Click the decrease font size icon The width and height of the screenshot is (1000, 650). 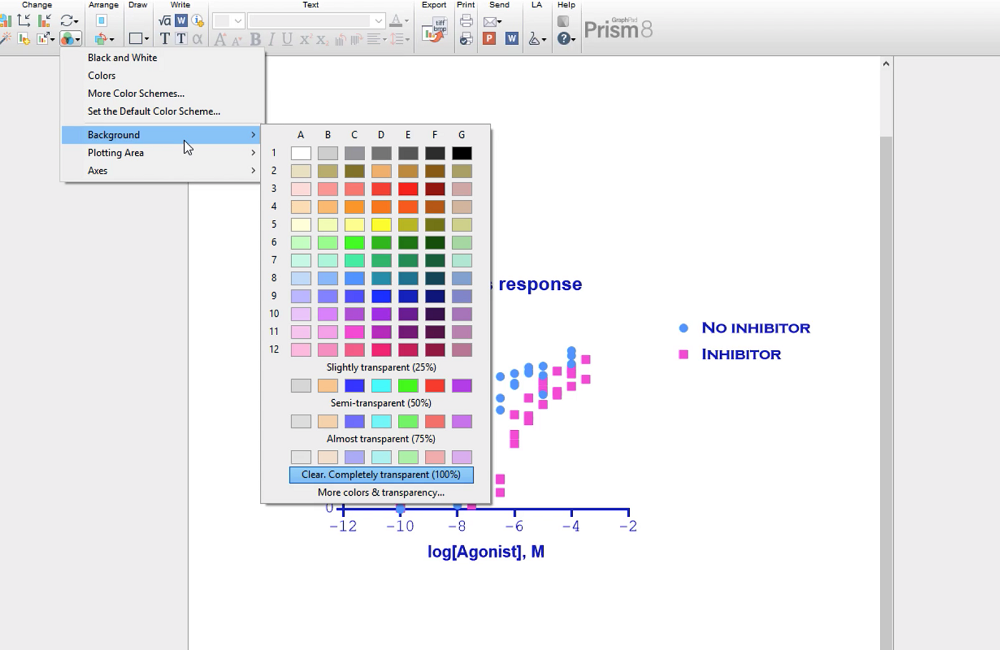point(236,40)
